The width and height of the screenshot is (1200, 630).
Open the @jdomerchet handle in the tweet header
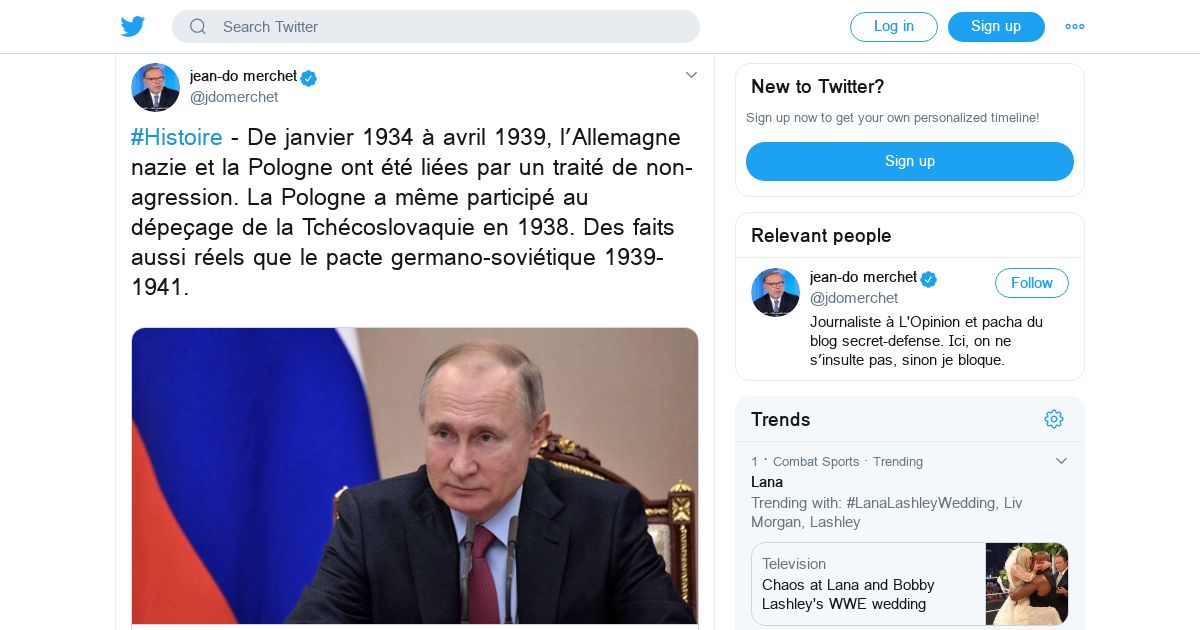tap(234, 97)
